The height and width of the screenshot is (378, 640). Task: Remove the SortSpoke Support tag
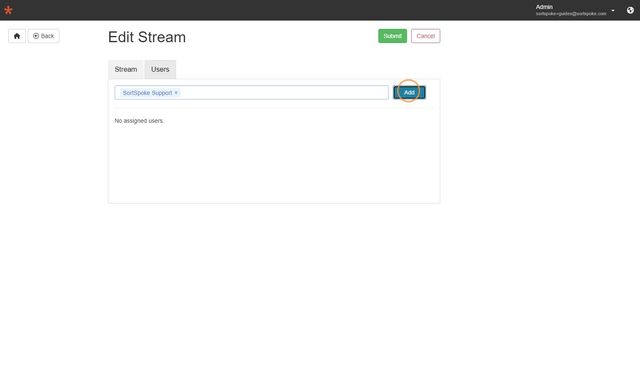(176, 93)
